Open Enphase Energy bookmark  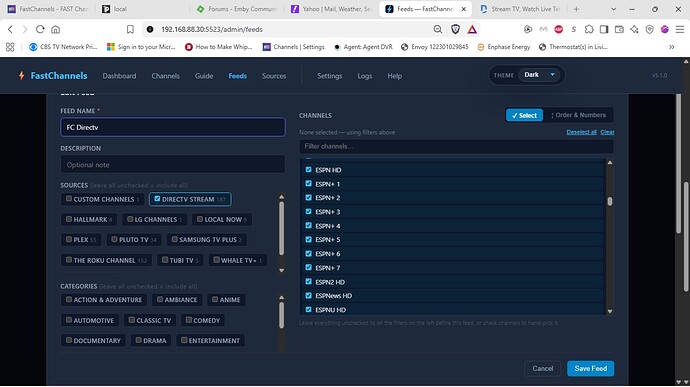tap(504, 47)
